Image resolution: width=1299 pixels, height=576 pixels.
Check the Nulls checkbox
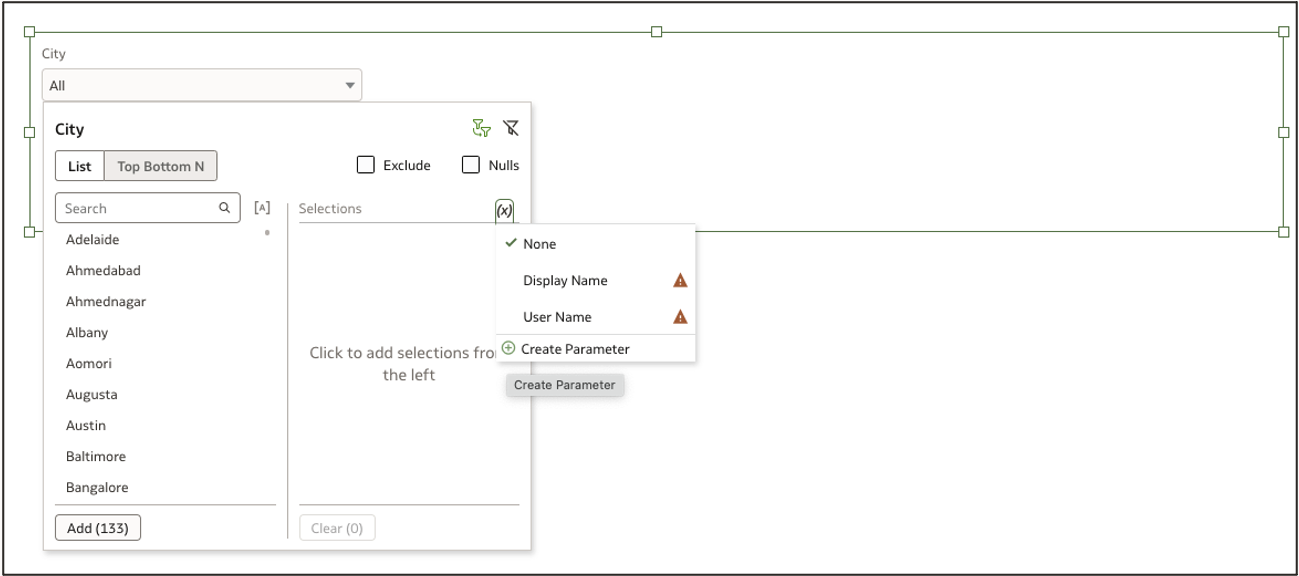click(470, 164)
